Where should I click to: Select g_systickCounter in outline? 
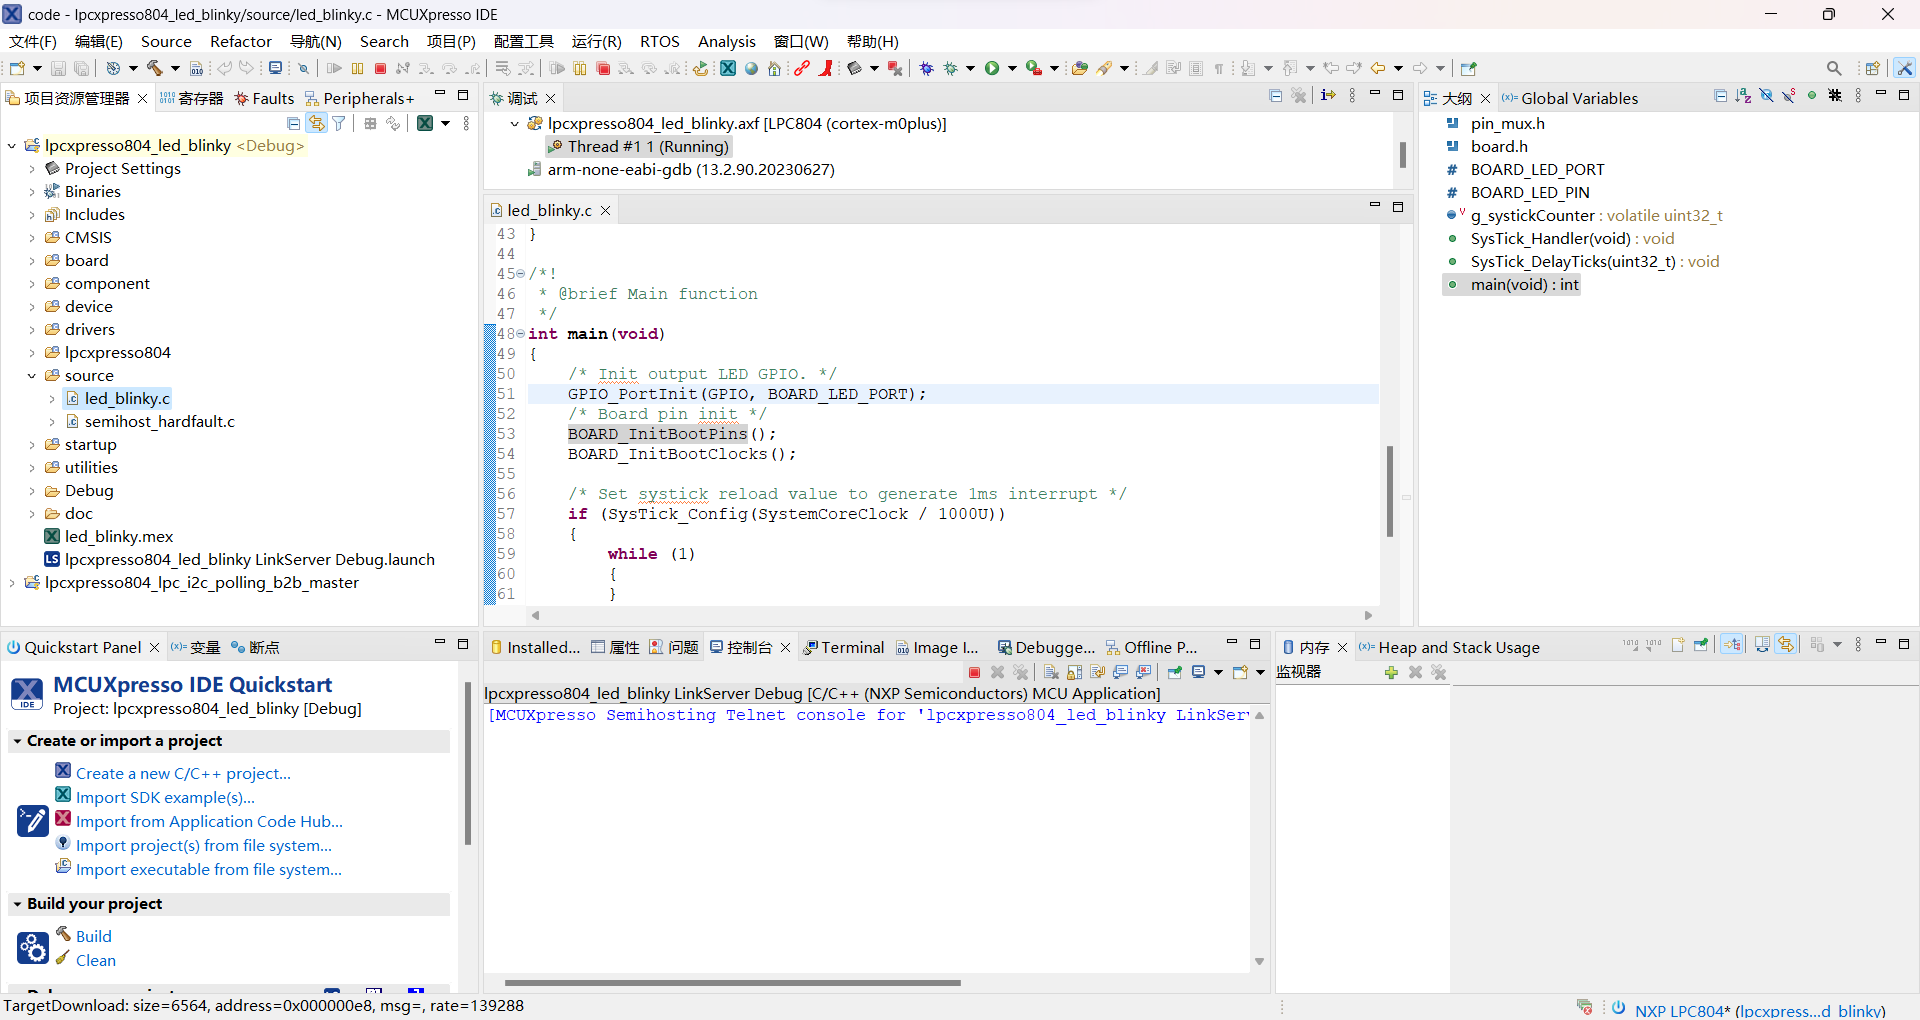pos(1584,216)
